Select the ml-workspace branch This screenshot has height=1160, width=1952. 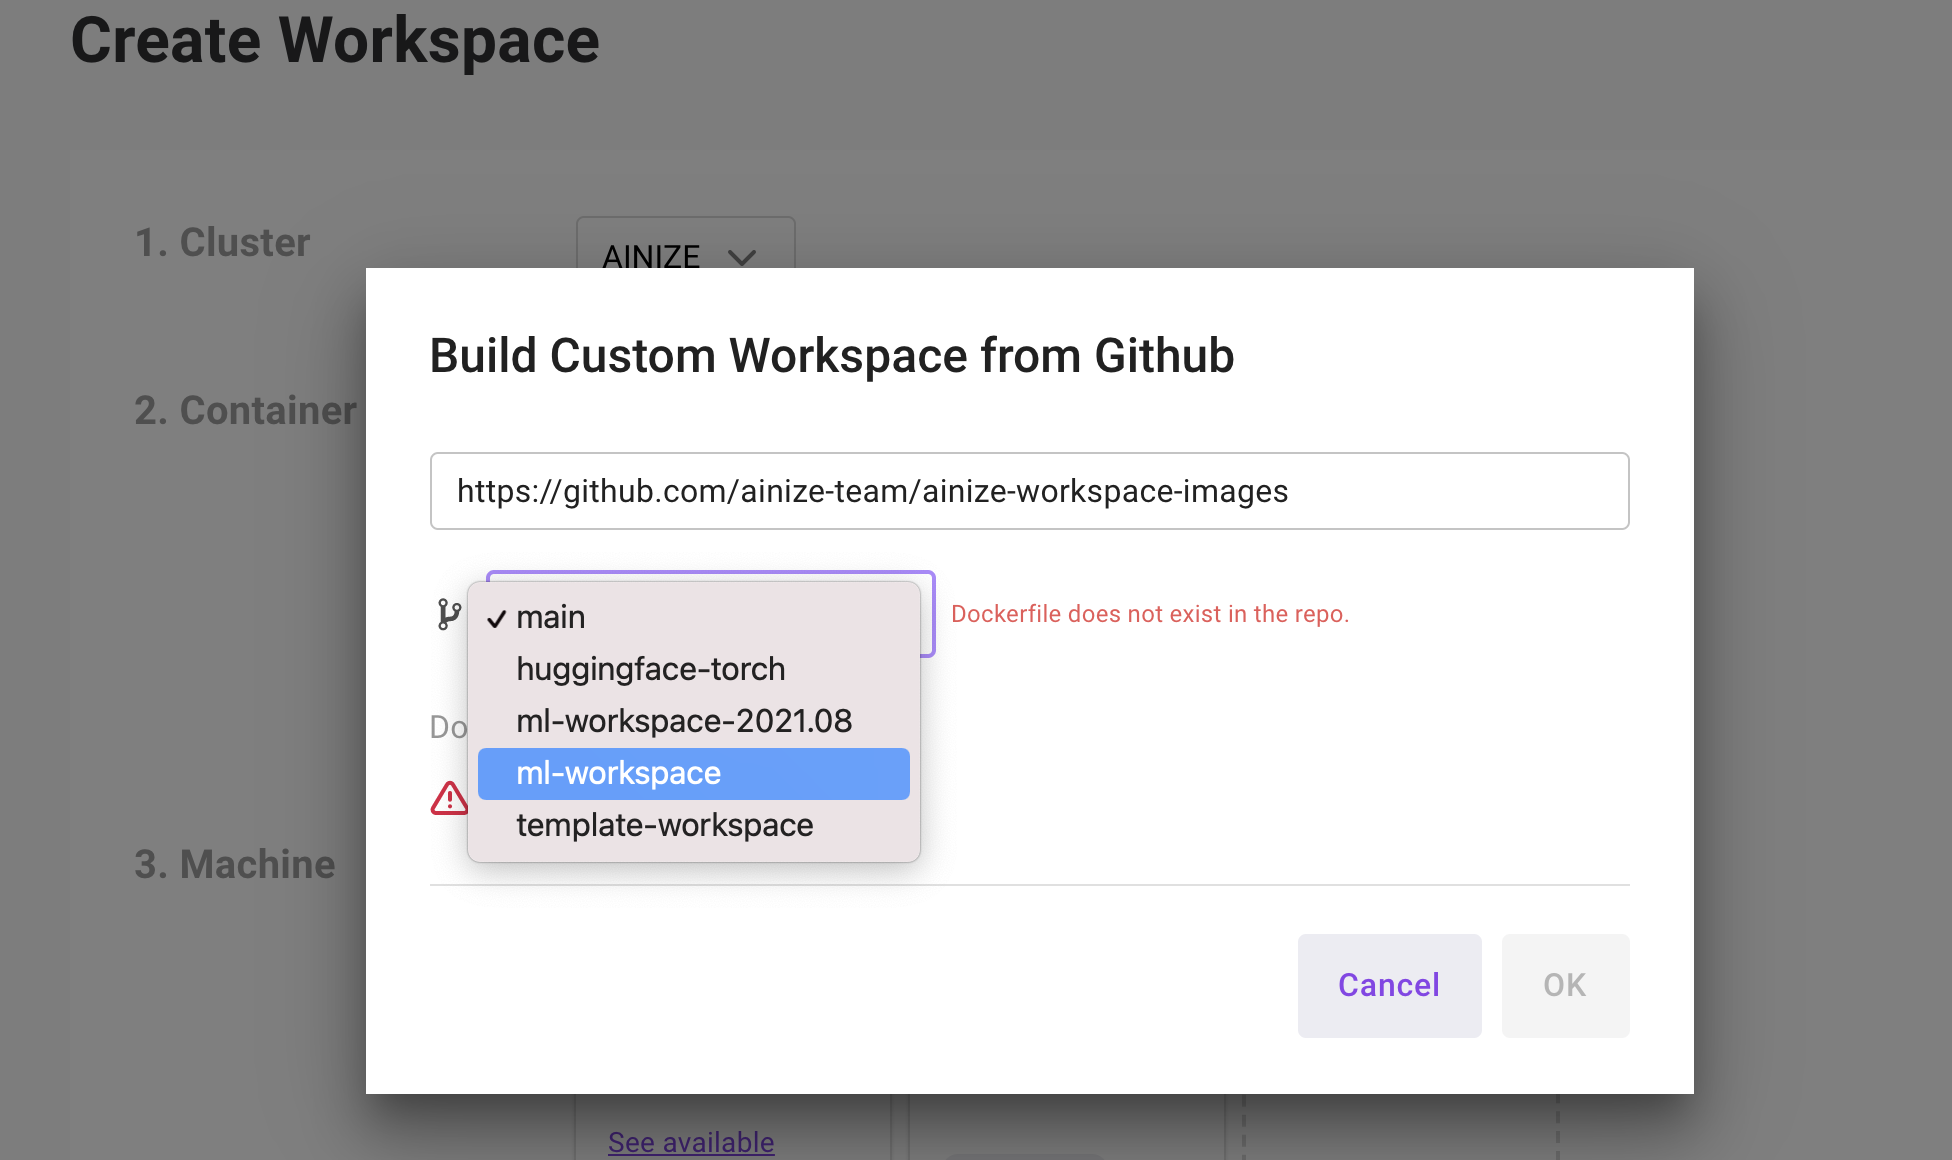pos(618,772)
